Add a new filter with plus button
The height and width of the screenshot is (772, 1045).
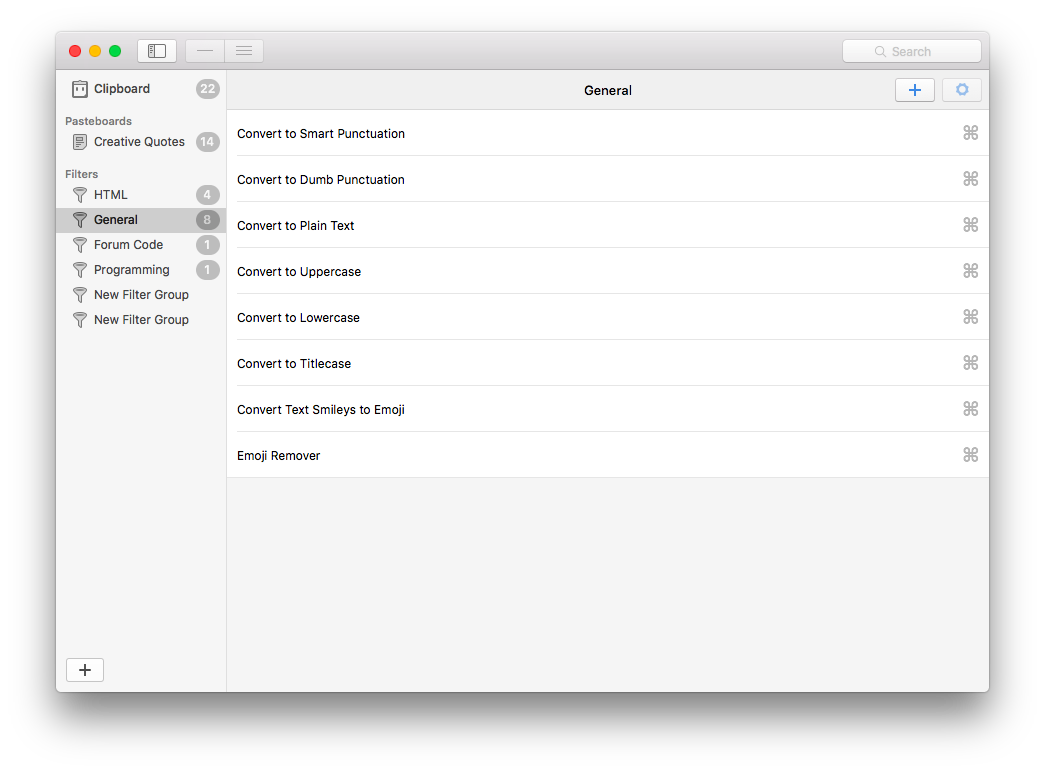pyautogui.click(x=914, y=90)
